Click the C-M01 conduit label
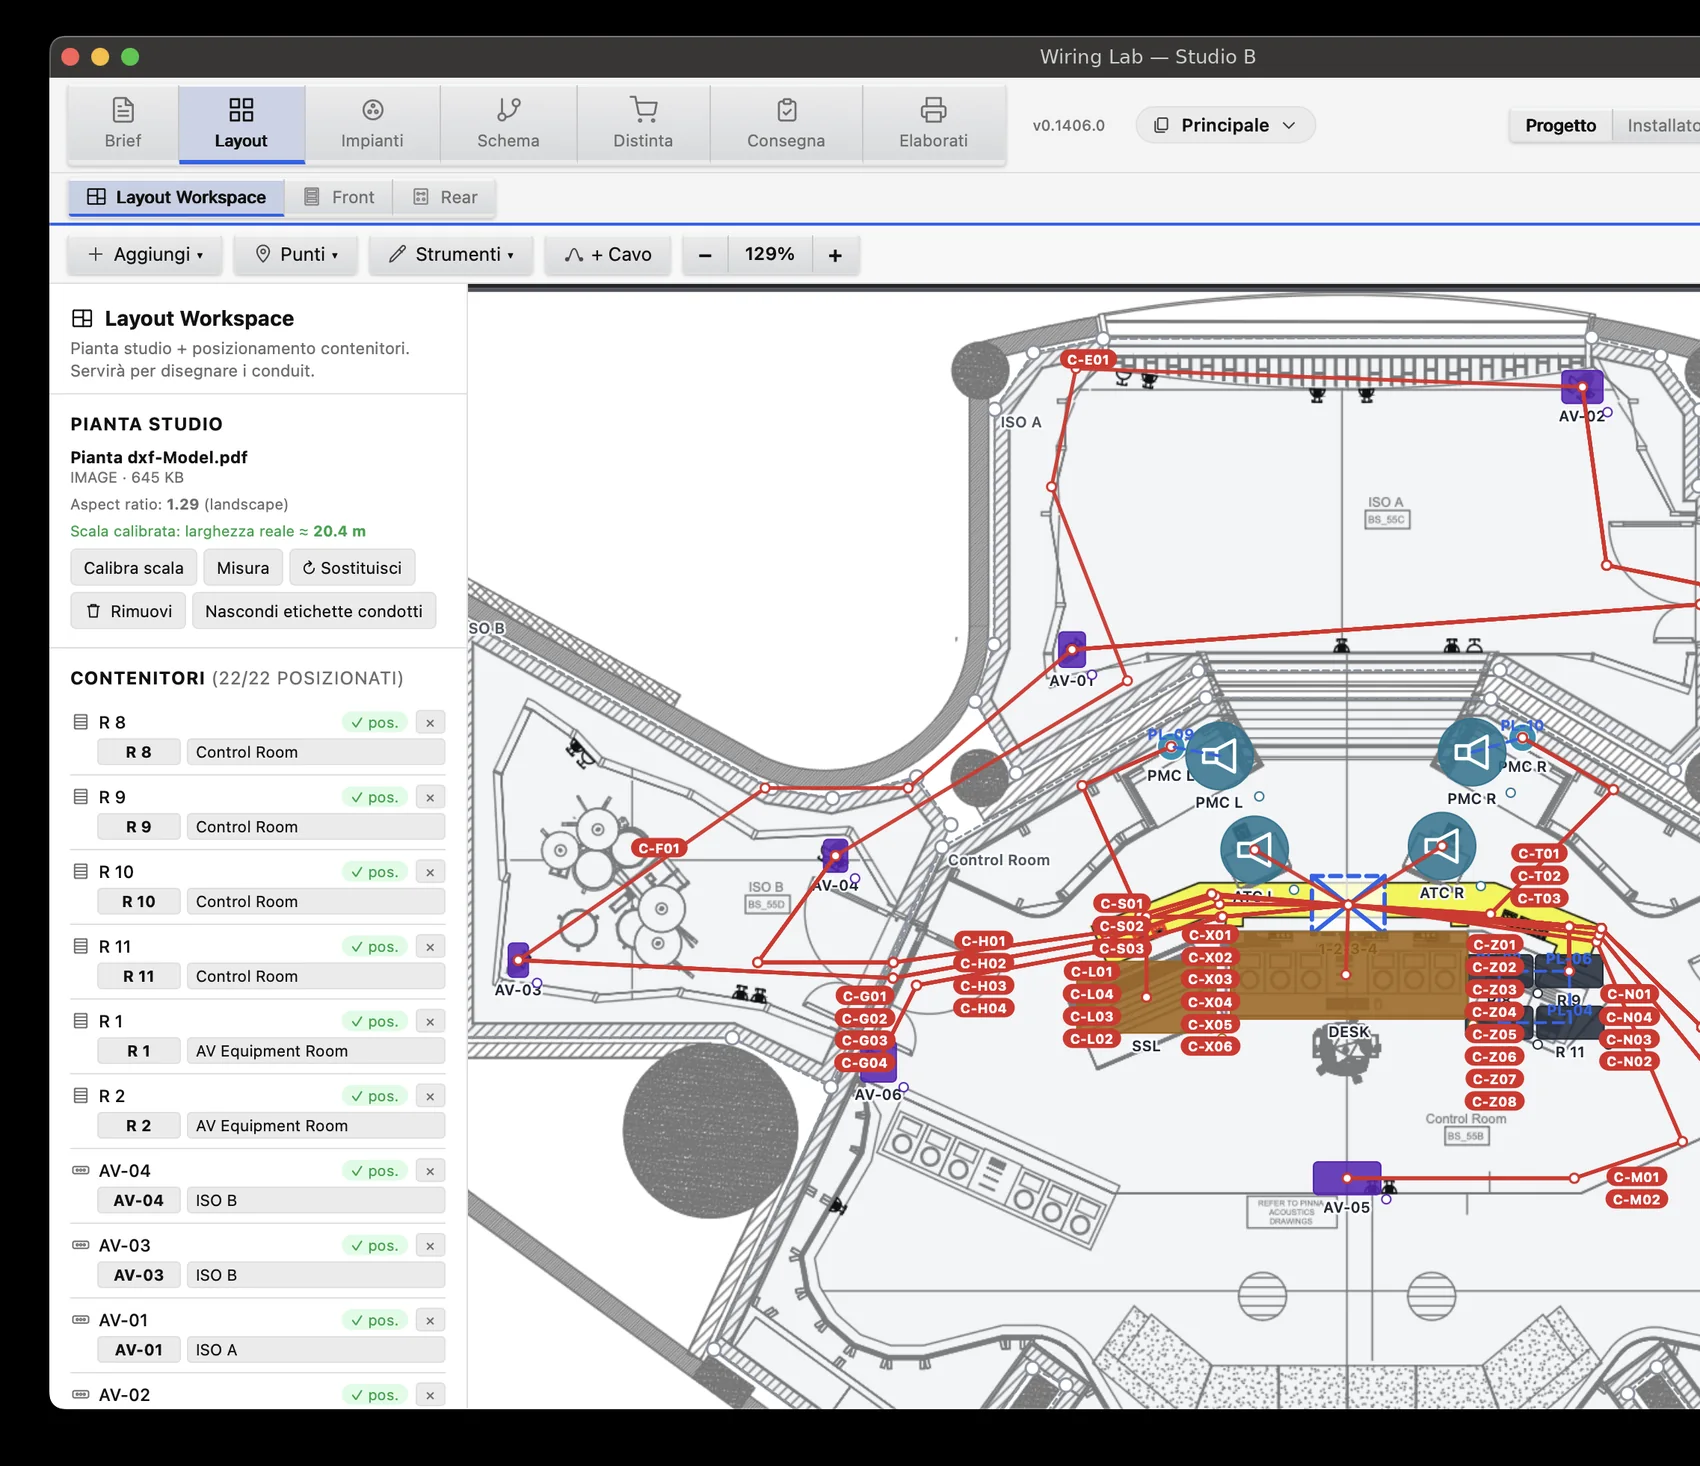This screenshot has height=1466, width=1700. click(x=1636, y=1177)
